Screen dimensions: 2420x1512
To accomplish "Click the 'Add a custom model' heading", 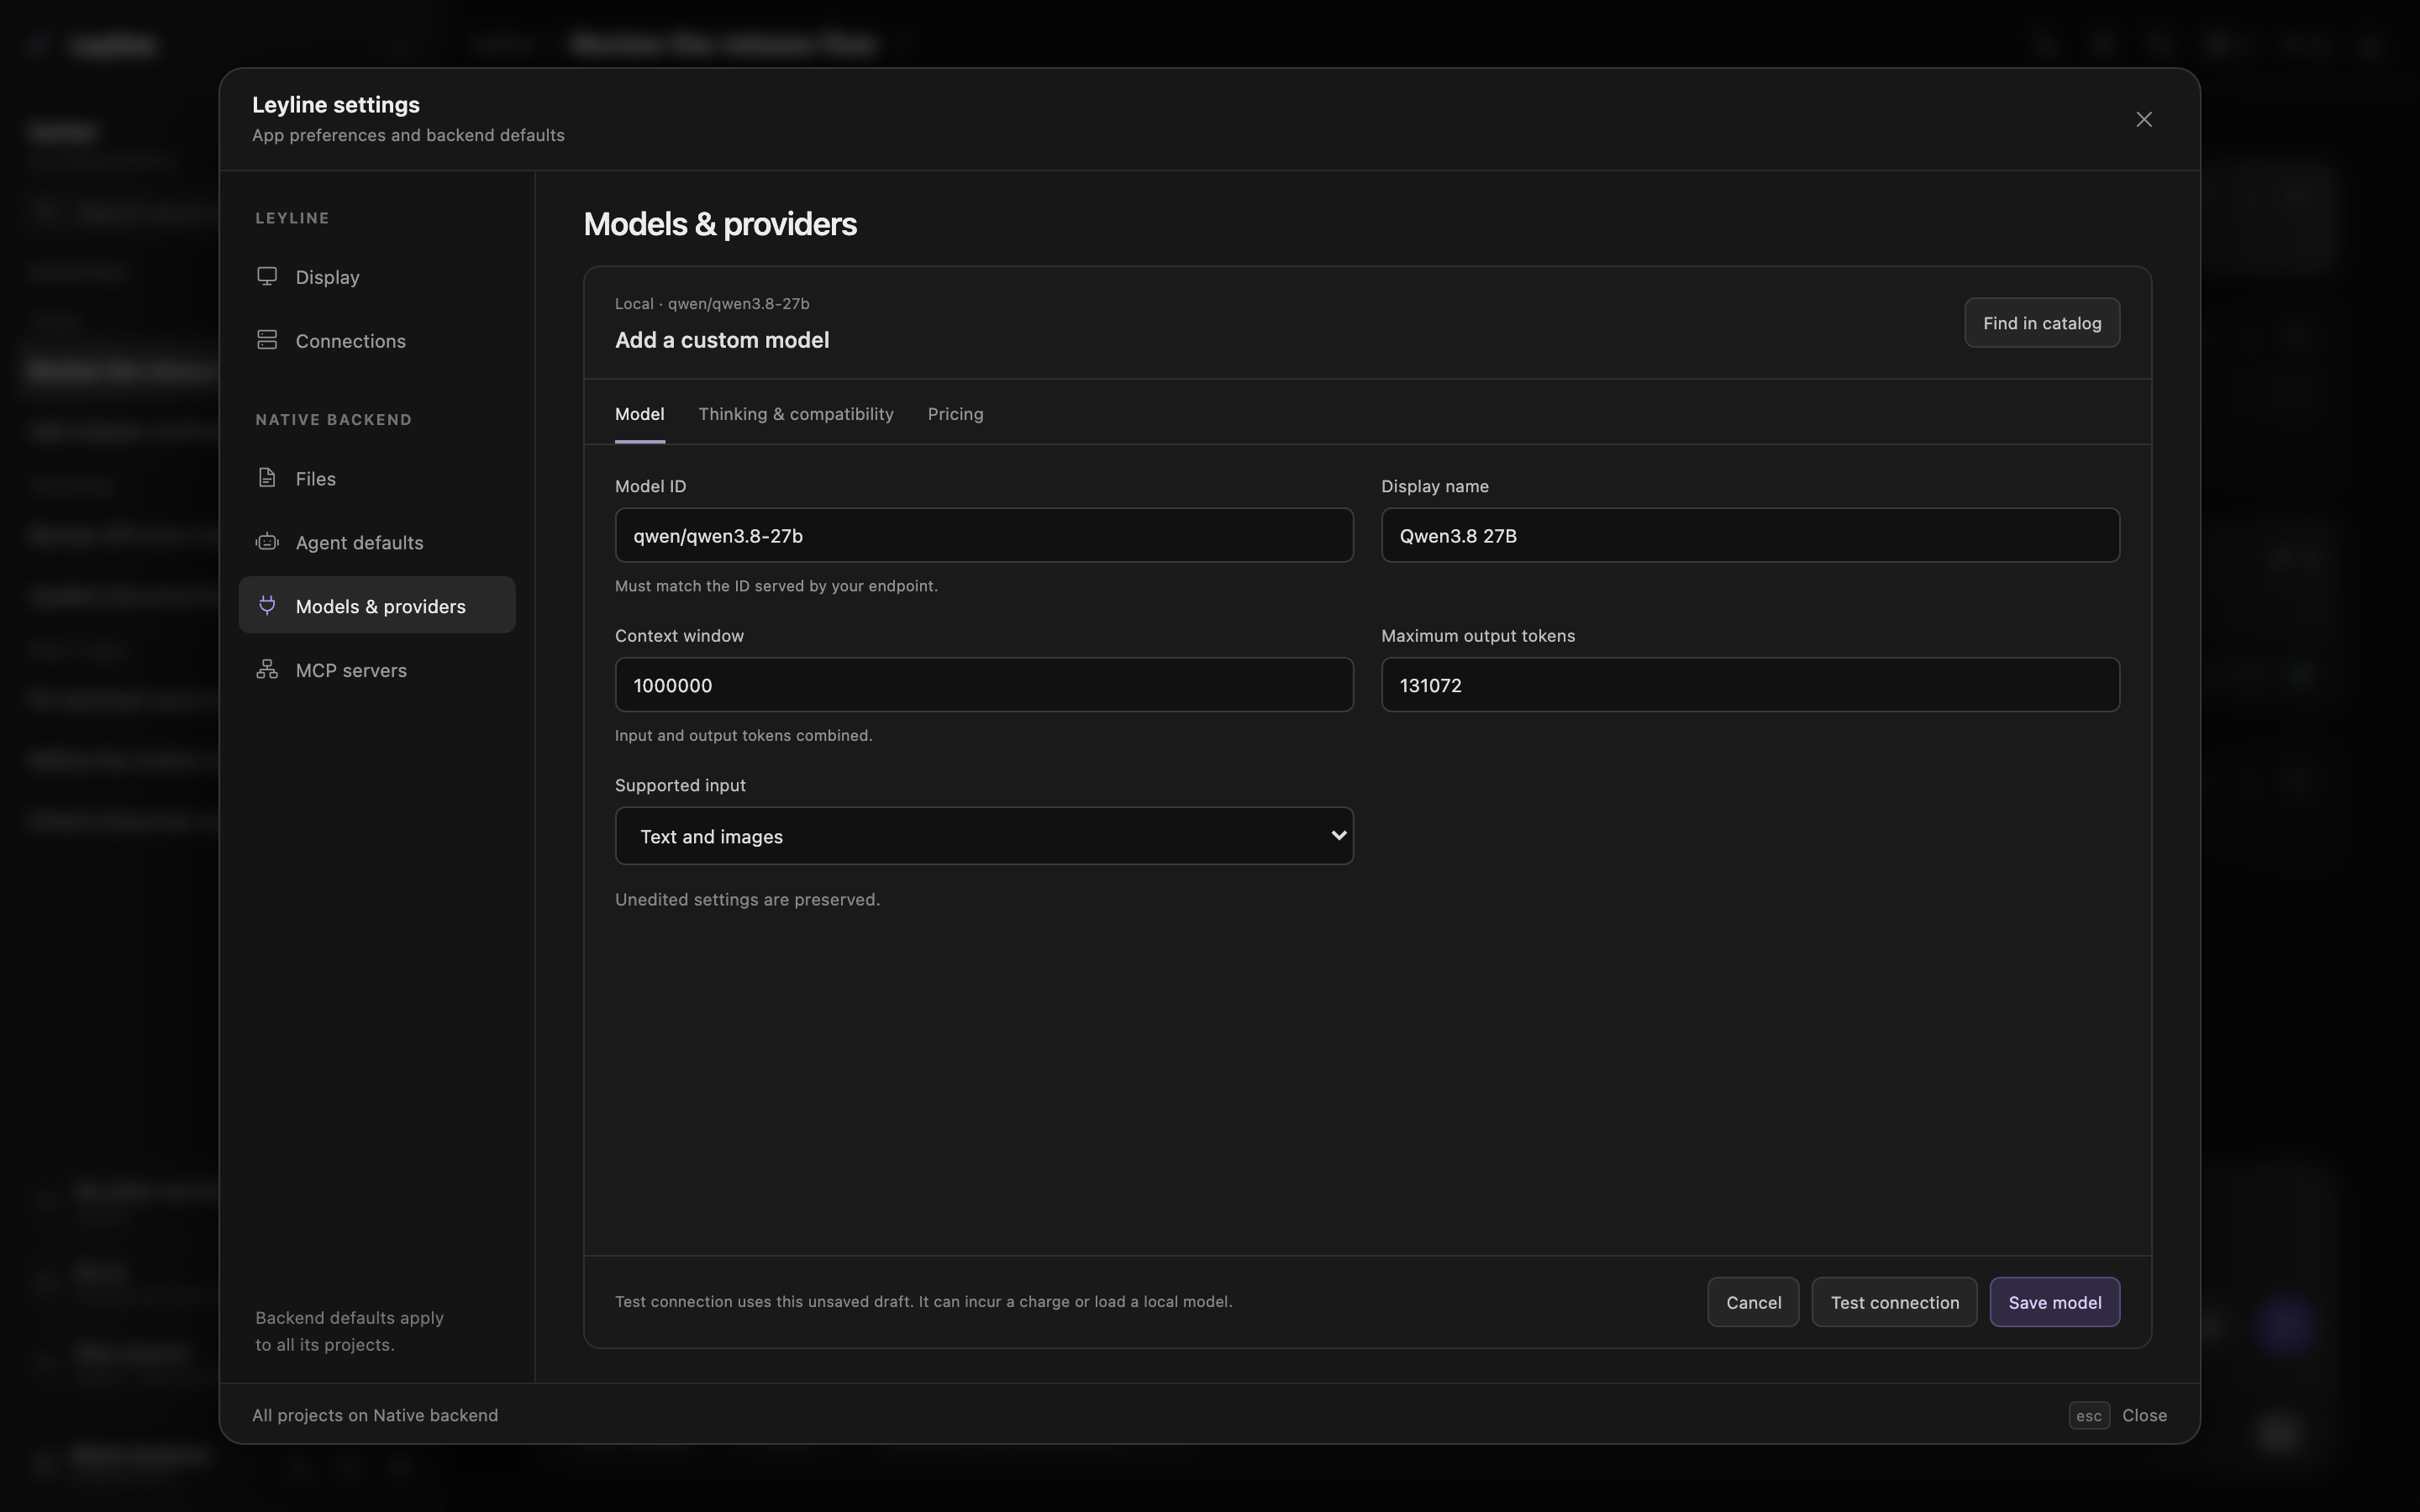I will click(x=722, y=340).
